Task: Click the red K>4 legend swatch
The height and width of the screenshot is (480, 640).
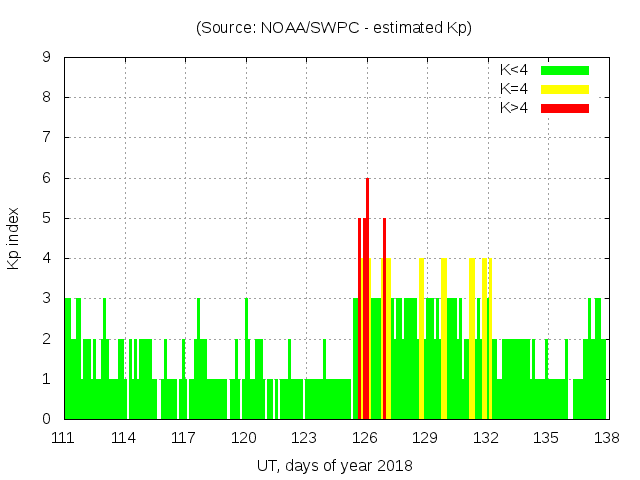Action: click(x=565, y=107)
